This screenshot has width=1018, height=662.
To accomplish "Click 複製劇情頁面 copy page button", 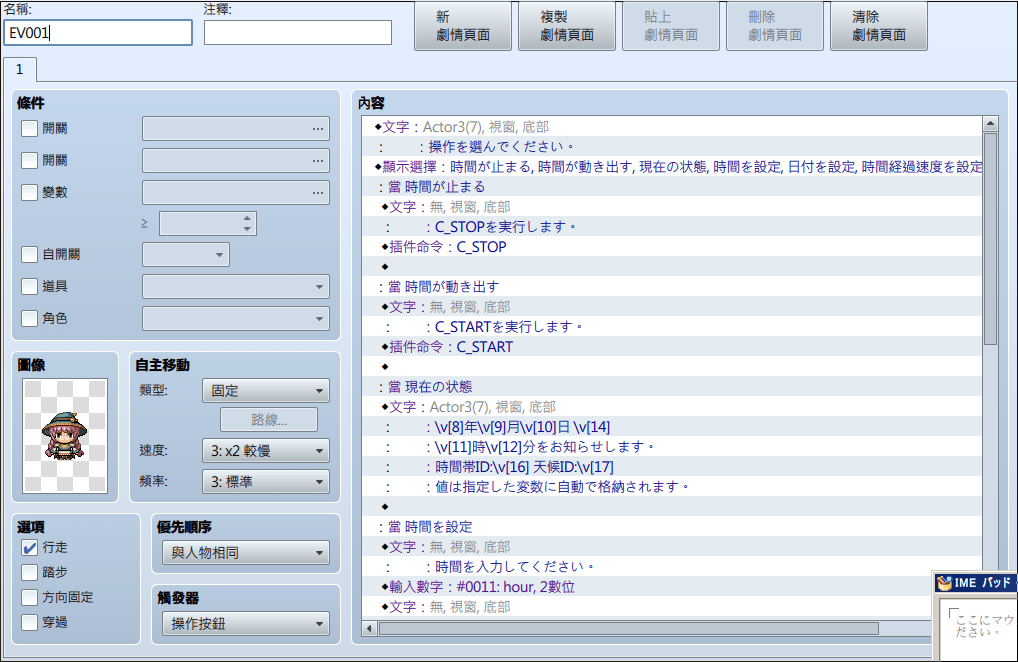I will [567, 26].
